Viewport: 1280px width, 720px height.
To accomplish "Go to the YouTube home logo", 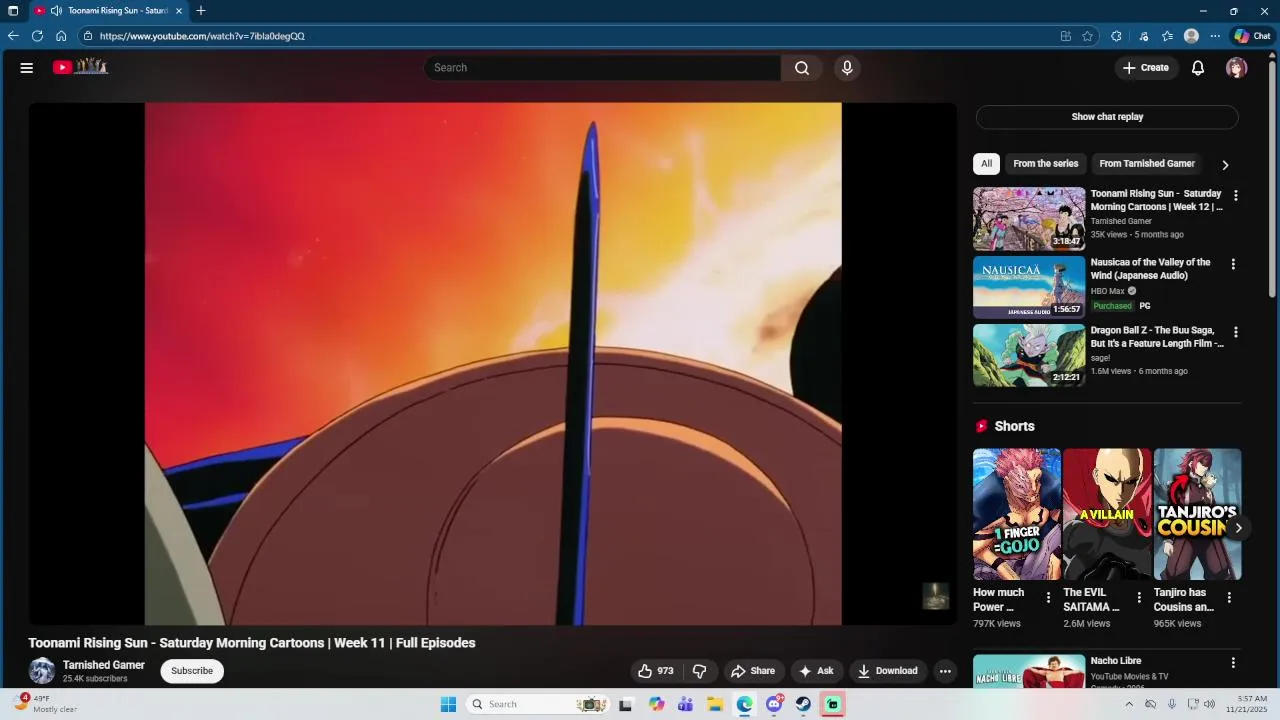I will coord(80,67).
